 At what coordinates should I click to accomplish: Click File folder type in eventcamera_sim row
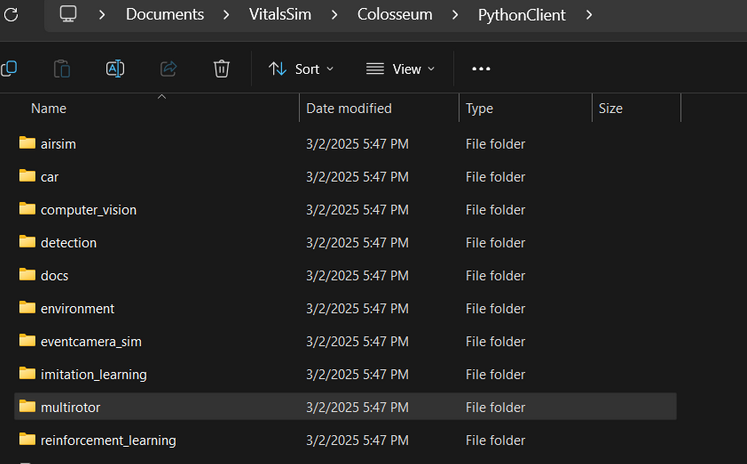[x=495, y=342]
